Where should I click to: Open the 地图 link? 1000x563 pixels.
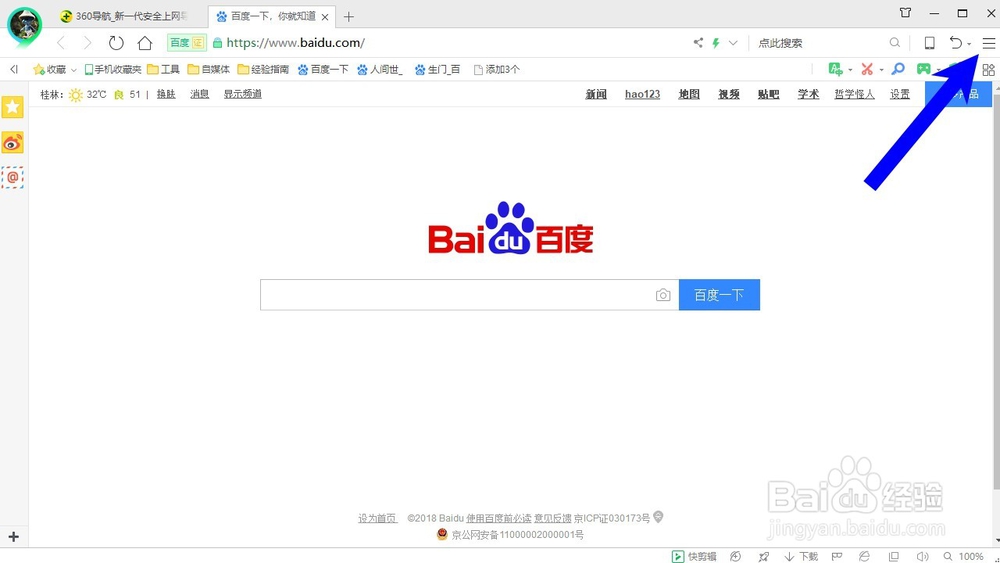click(689, 94)
